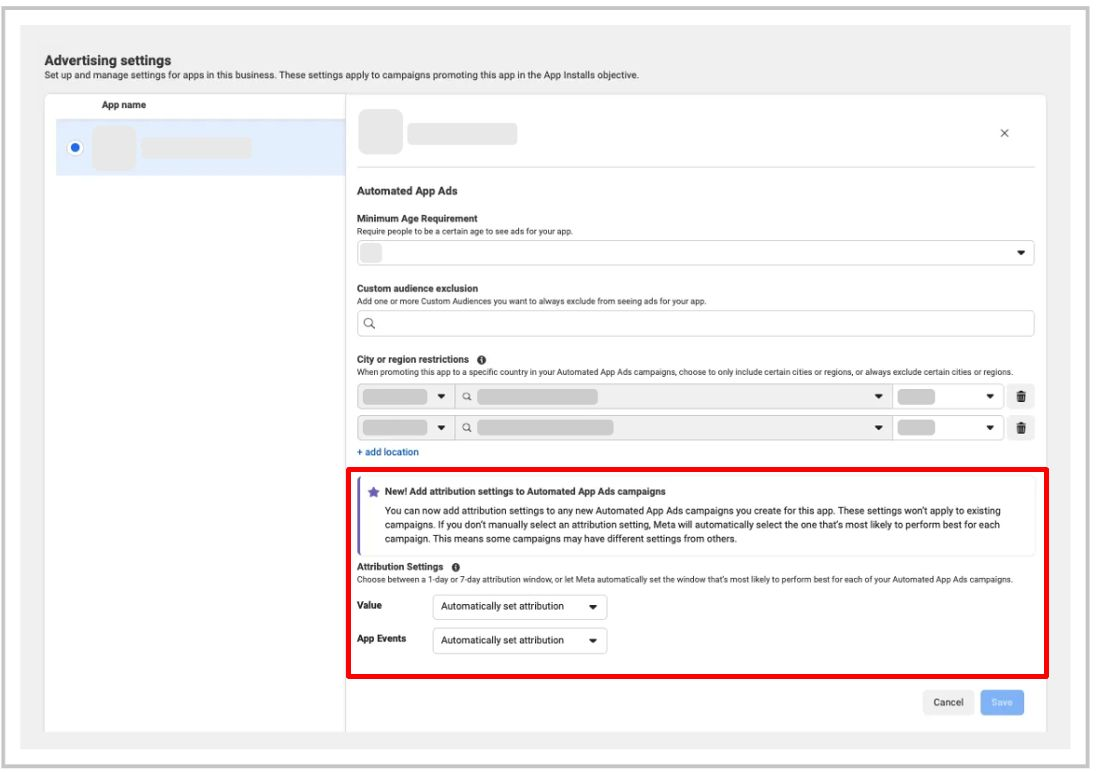Click the Cancel button
Screen dimensions: 1096x772
[x=948, y=702]
